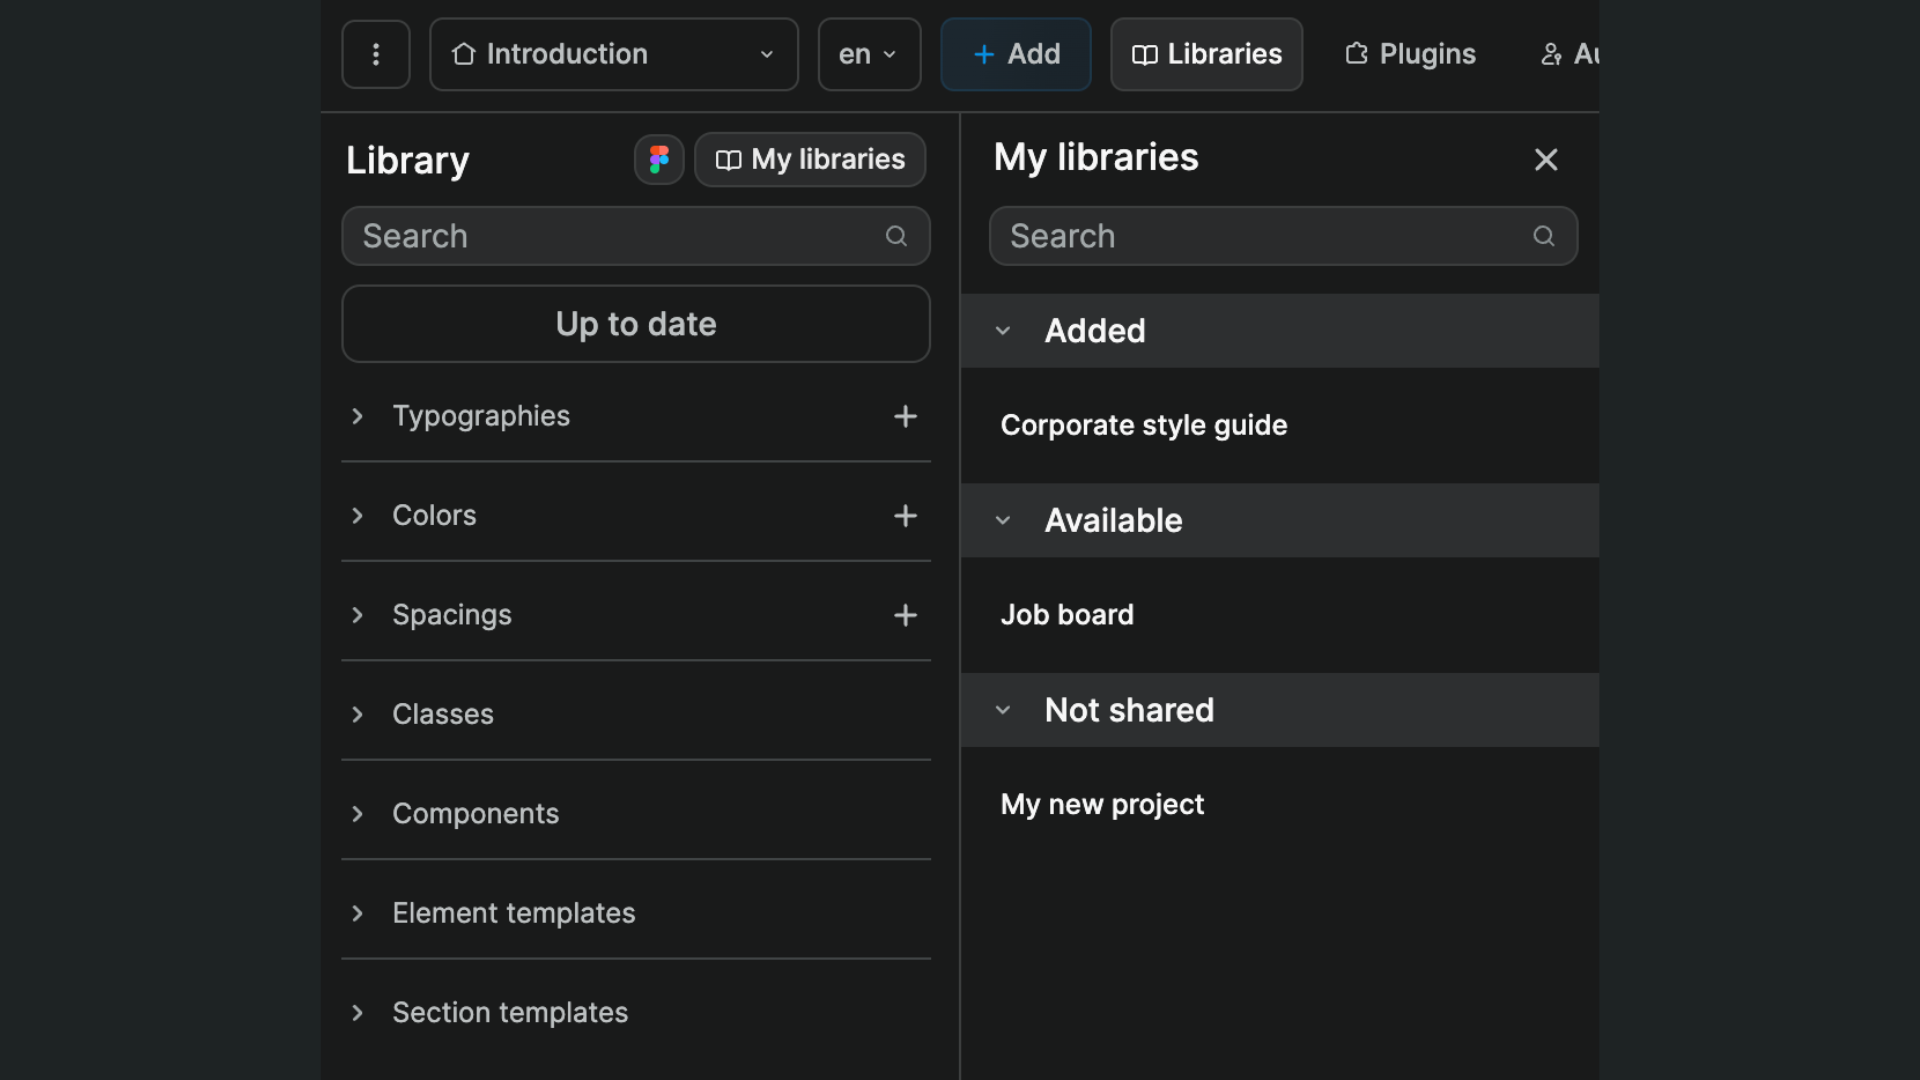Click the home icon beside Introduction
1920x1080 pixels.
[x=463, y=54]
